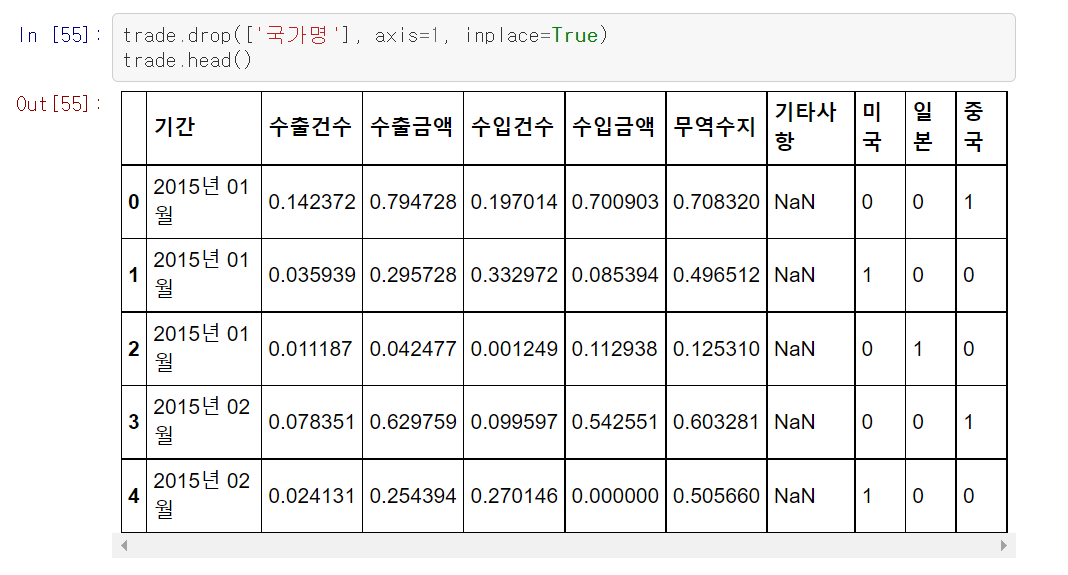Screen dimensions: 1068x575
Task: Click cell value 0.603281
Action: click(716, 422)
